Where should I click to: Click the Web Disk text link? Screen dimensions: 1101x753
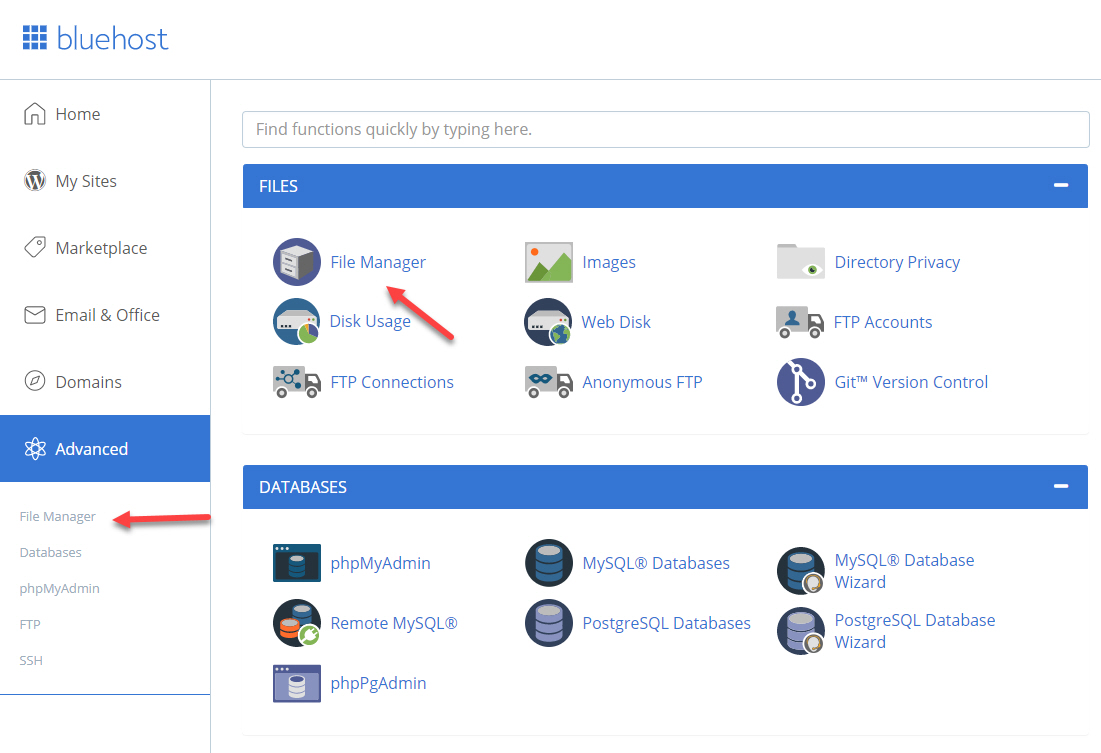(x=616, y=322)
